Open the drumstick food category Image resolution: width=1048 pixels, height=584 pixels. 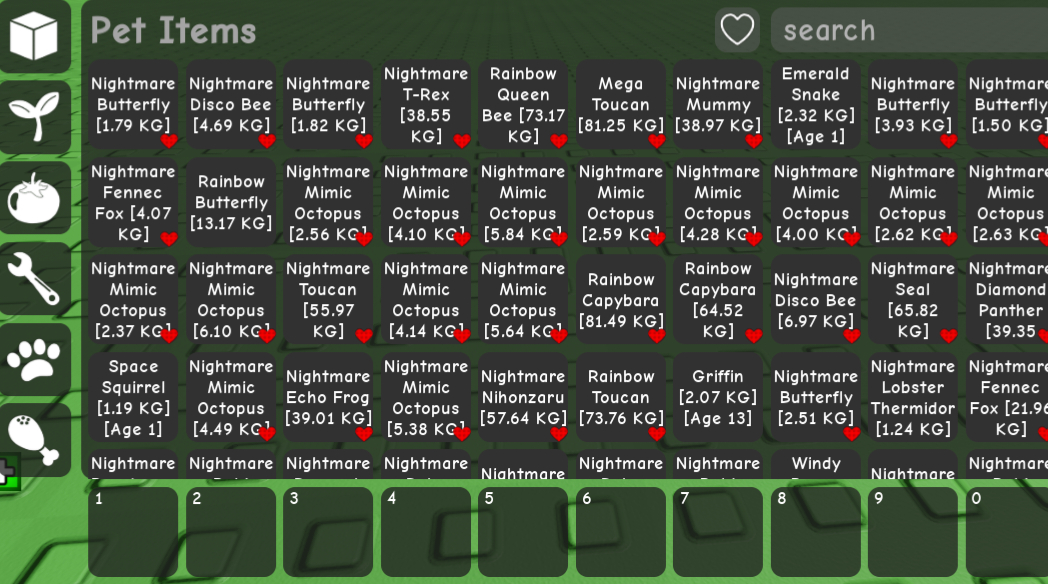35,440
